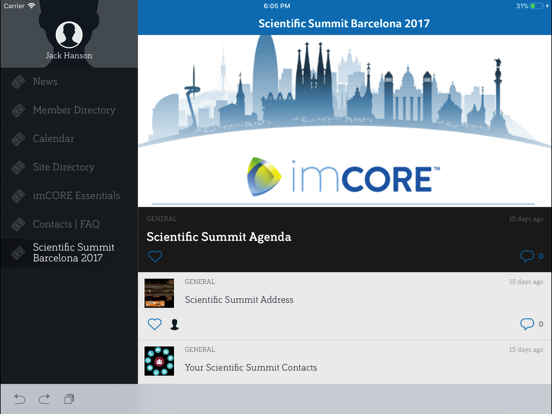Tap the Scientific Summit Address thumbnail
Viewport: 552px width, 414px height.
[159, 293]
